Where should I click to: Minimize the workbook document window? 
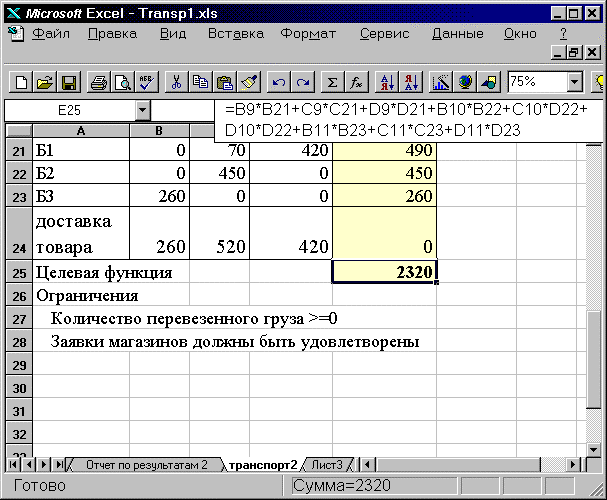[x=558, y=52]
